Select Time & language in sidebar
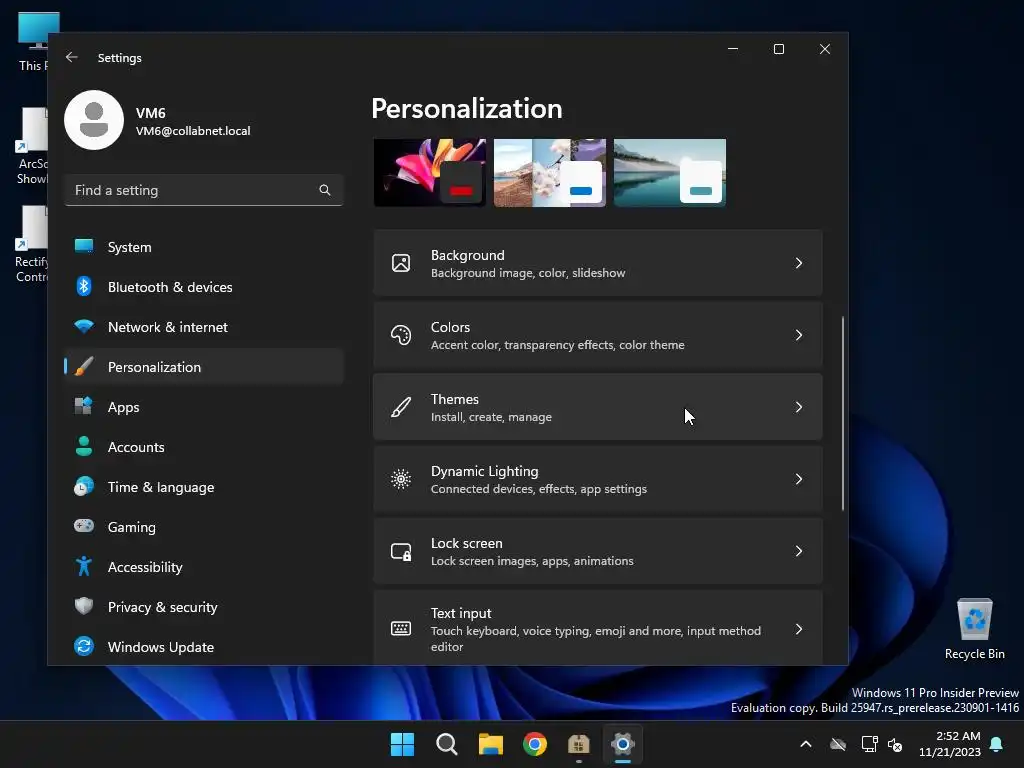The image size is (1024, 768). point(204,487)
